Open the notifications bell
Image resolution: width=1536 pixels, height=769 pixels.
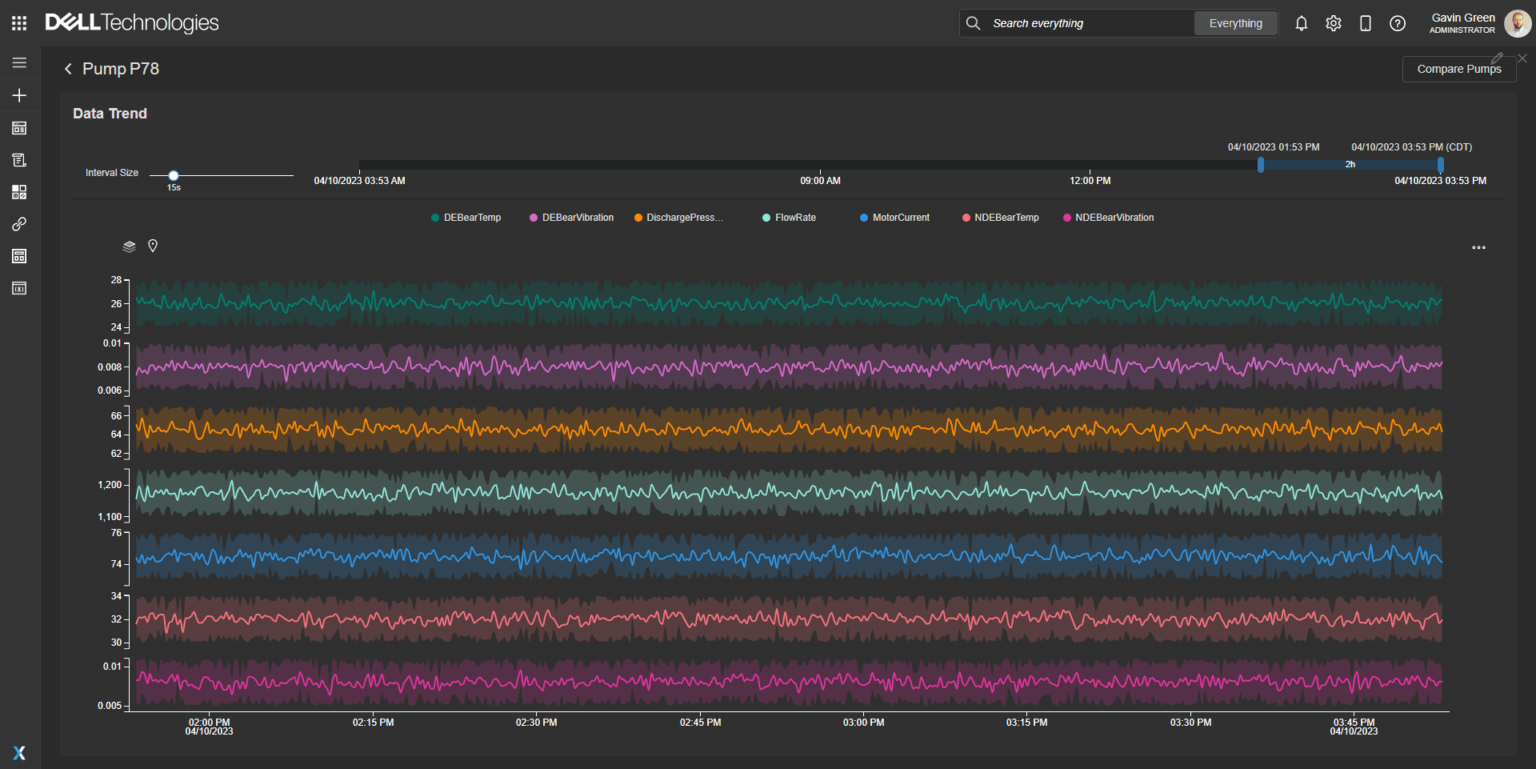click(1301, 23)
